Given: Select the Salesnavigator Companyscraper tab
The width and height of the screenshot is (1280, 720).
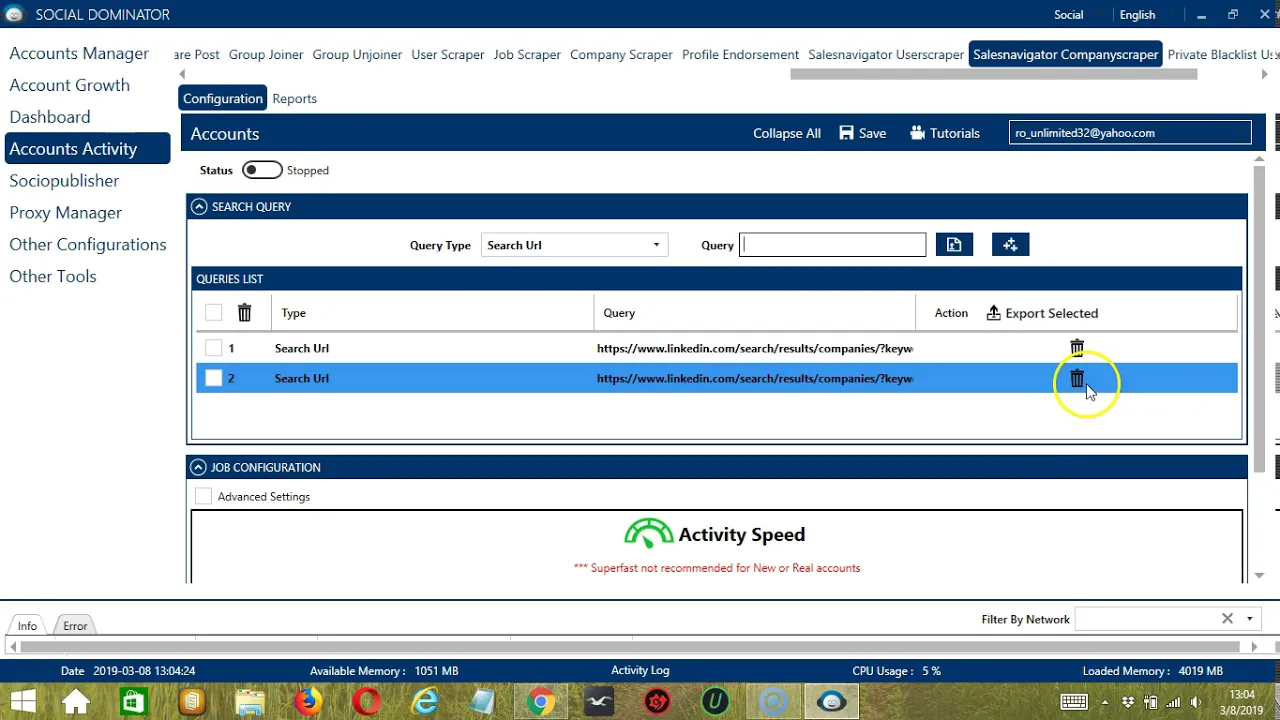Looking at the screenshot, I should click(x=1066, y=55).
